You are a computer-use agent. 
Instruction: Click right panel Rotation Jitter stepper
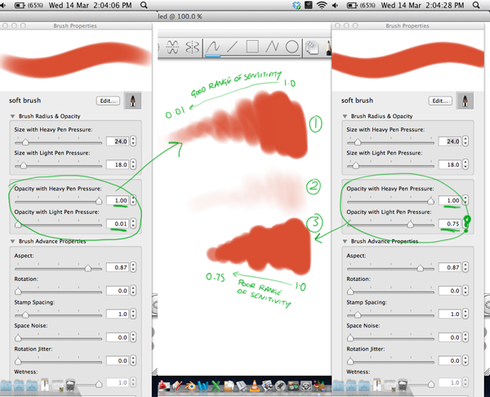point(465,361)
